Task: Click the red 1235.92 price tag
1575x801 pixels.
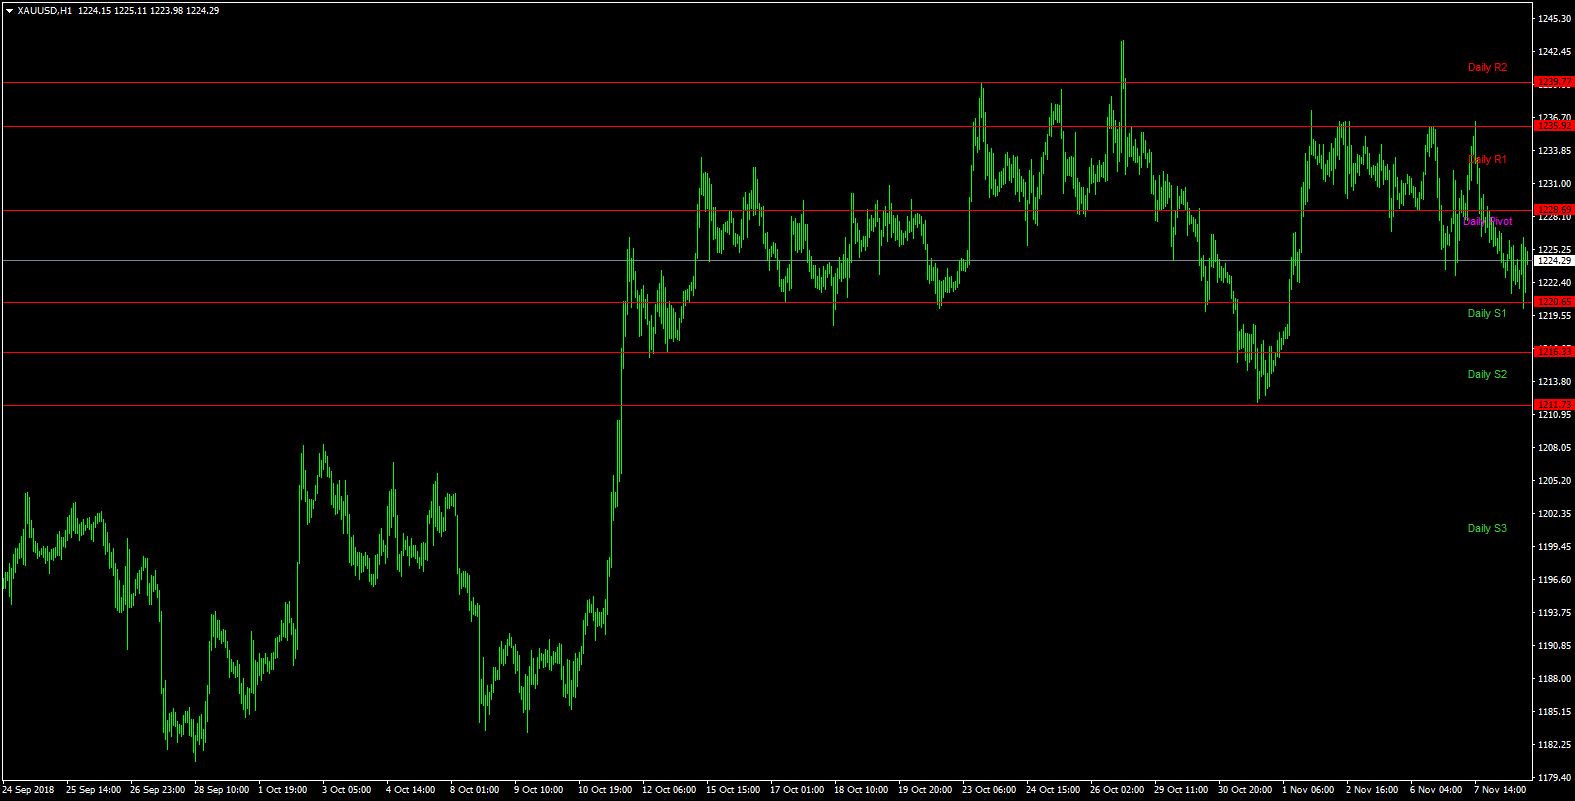Action: (x=1554, y=126)
